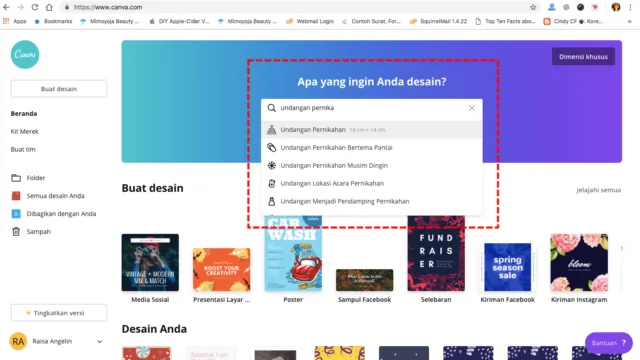
Task: Open the Webmail Login bookmark
Action: pyautogui.click(x=310, y=21)
